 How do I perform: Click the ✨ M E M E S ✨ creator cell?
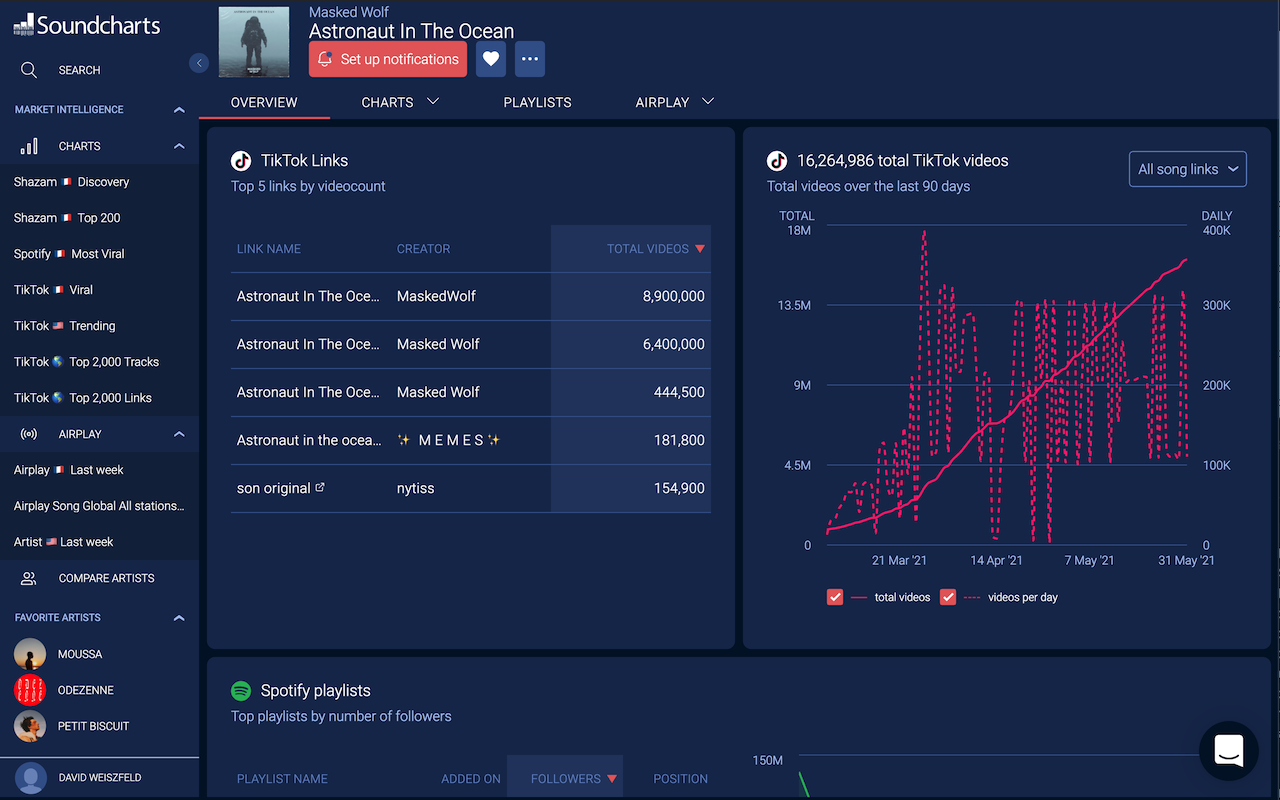pos(449,440)
